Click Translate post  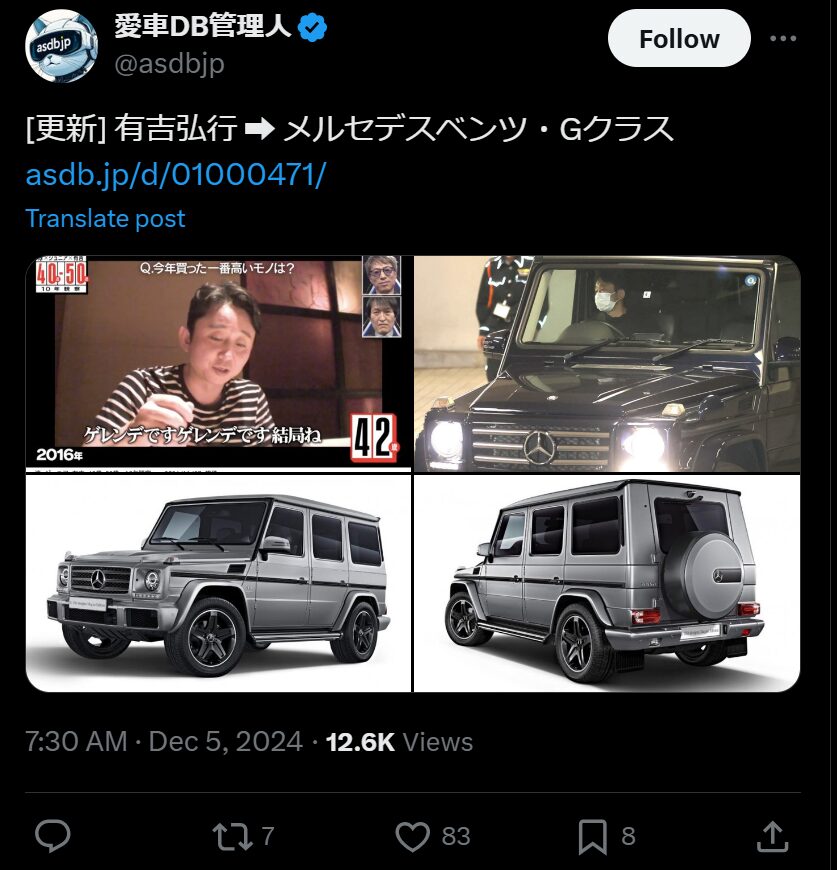(105, 218)
